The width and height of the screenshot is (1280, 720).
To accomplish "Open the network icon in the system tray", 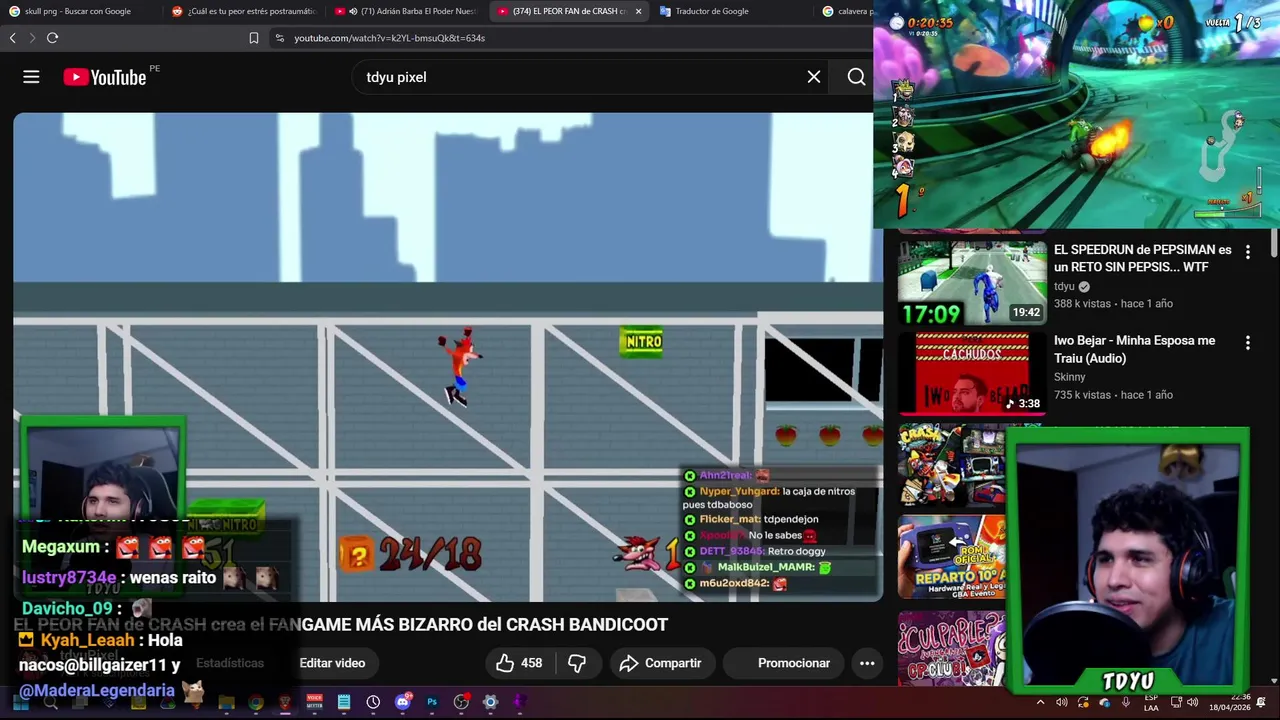I will 1176,702.
